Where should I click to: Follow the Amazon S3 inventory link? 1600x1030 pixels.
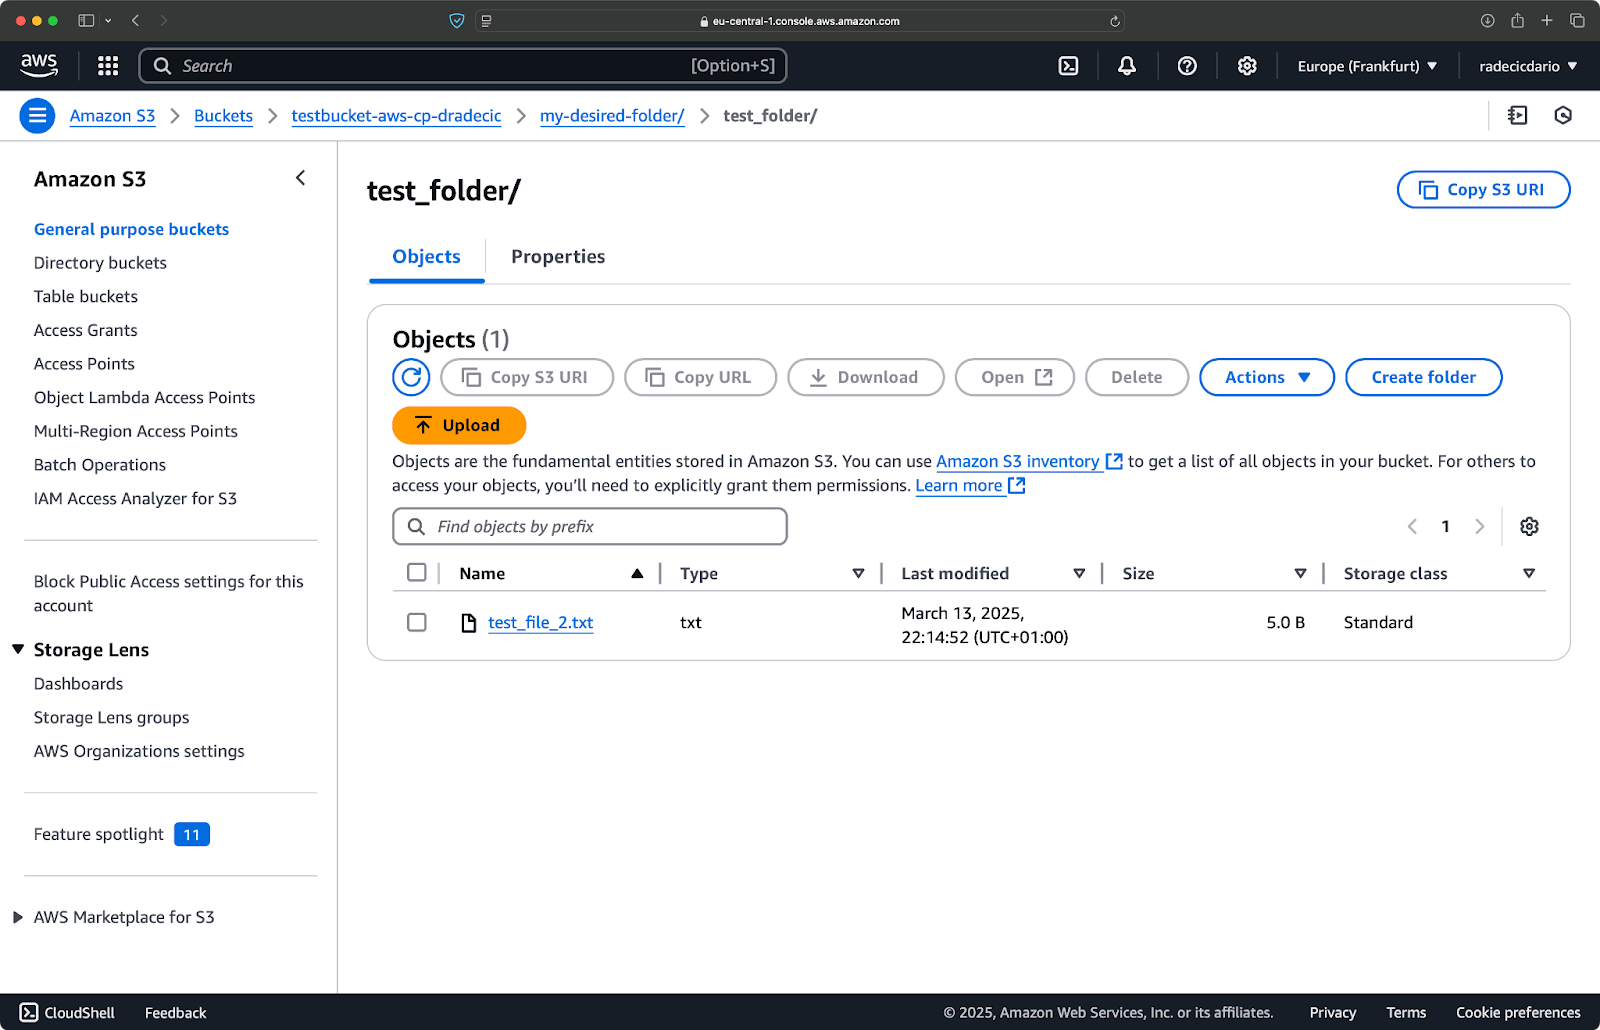pos(1029,461)
